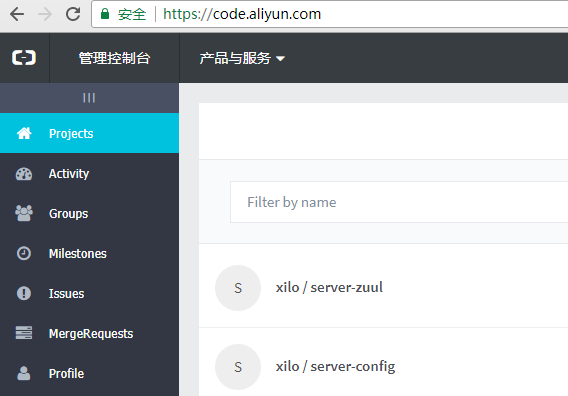Open the xilo / server-zuul project

[x=329, y=287]
